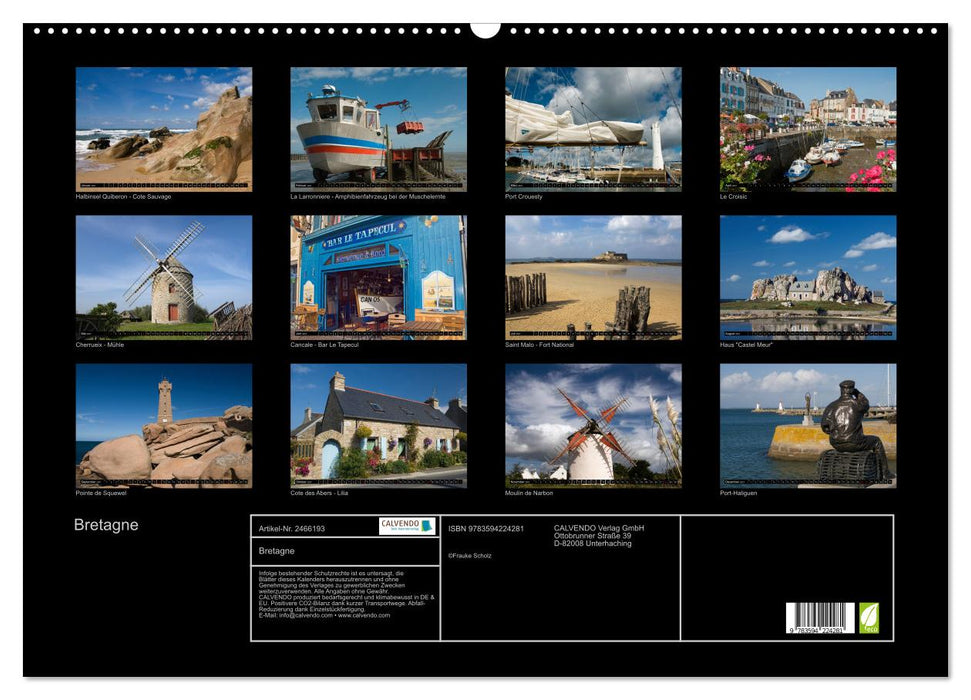Click the caption 'Pointe de Squewel'

pos(101,493)
